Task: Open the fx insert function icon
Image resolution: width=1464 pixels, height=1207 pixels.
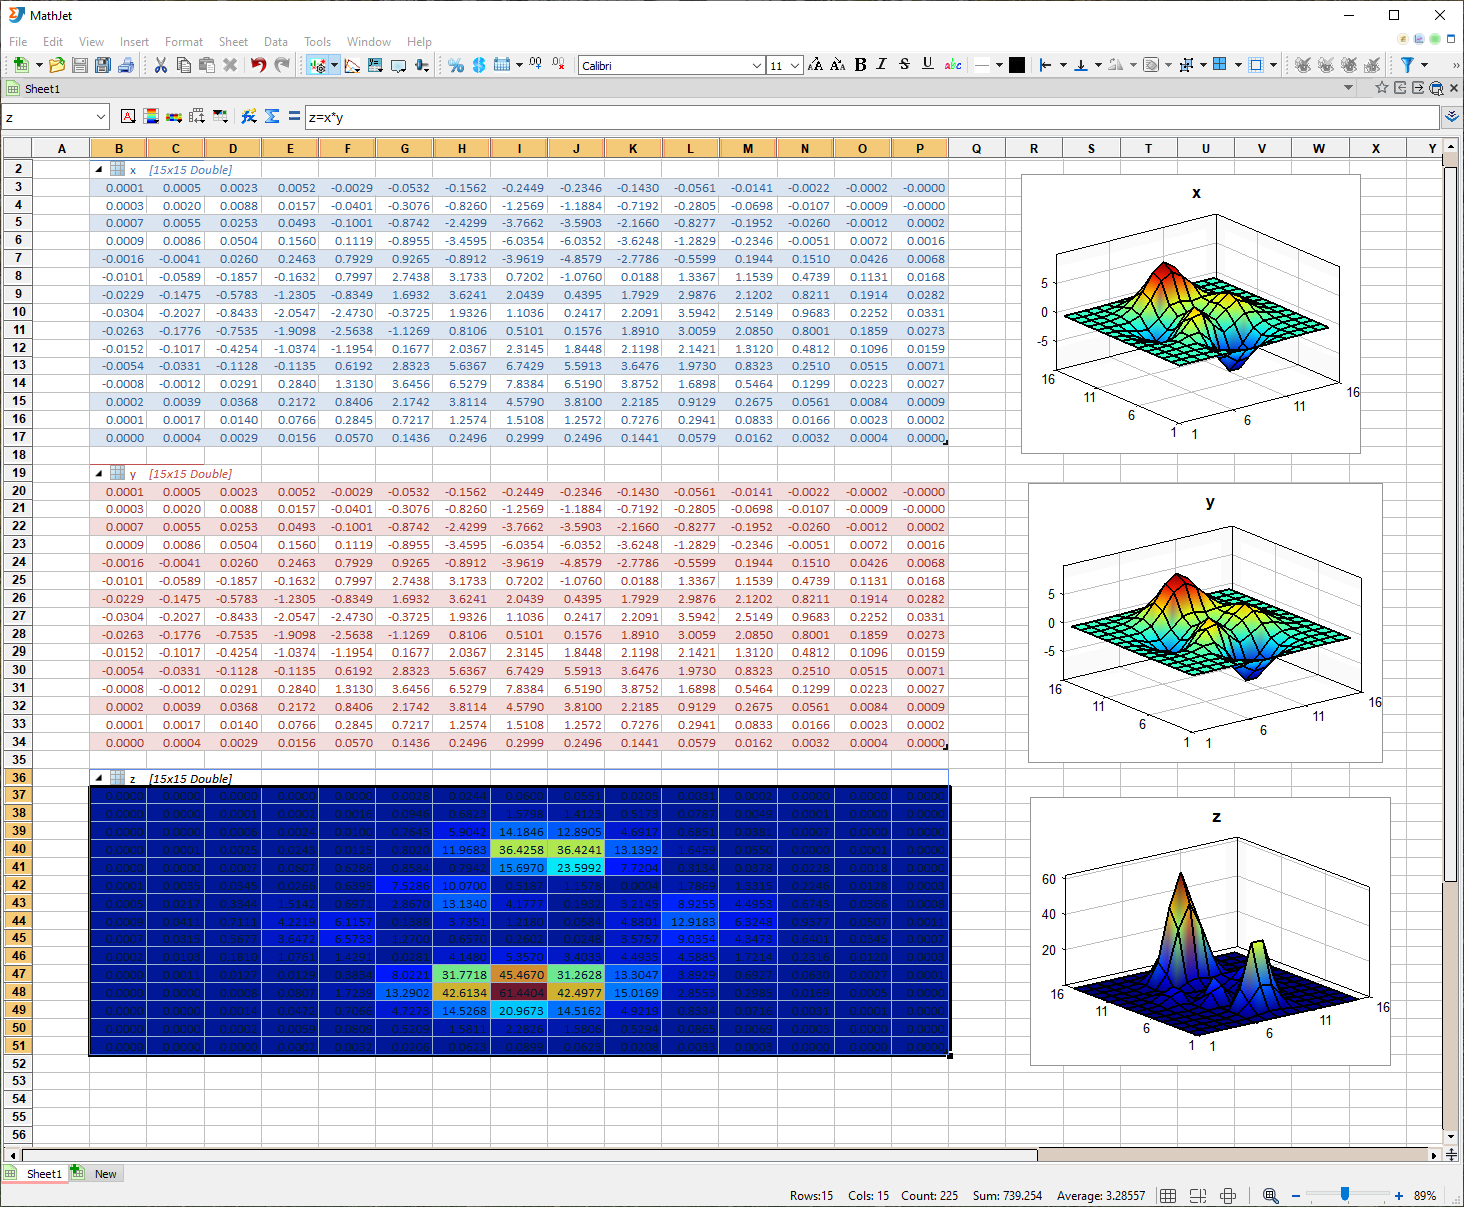Action: point(249,116)
